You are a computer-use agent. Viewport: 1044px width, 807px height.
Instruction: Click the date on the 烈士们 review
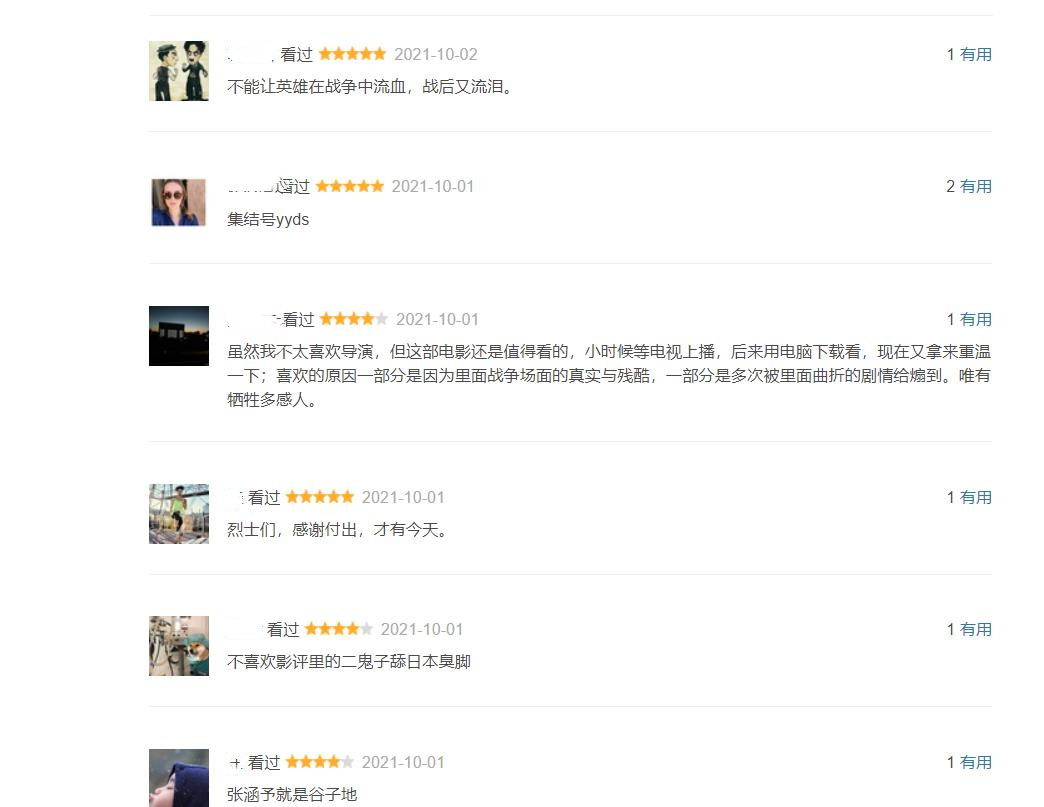click(403, 496)
